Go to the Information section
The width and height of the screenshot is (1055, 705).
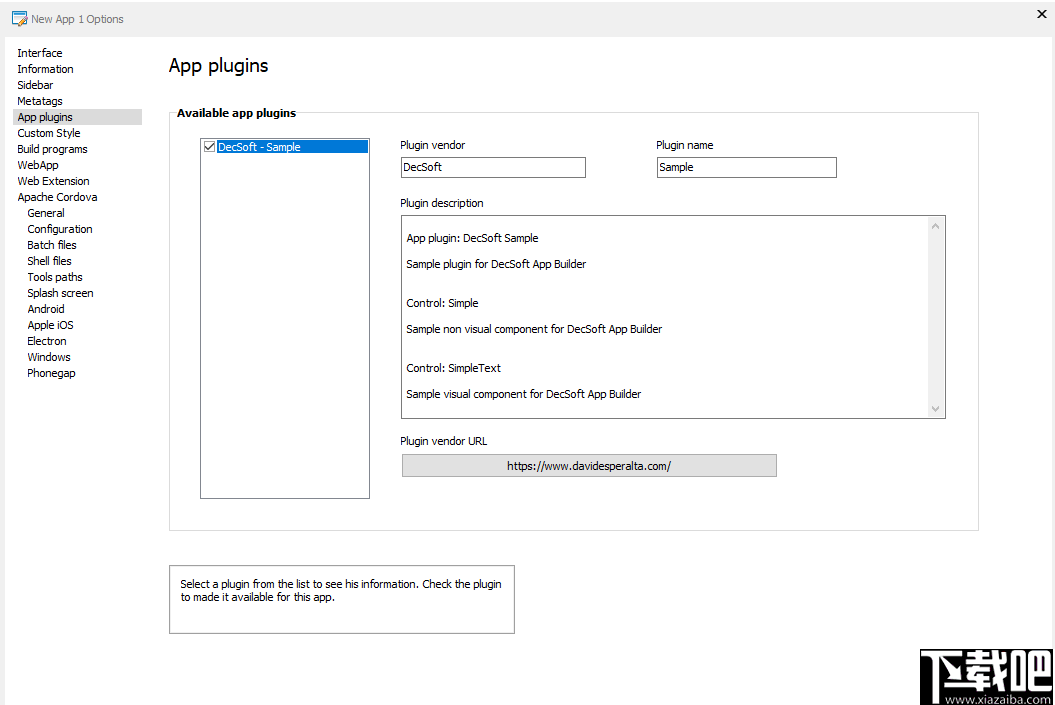(x=45, y=69)
